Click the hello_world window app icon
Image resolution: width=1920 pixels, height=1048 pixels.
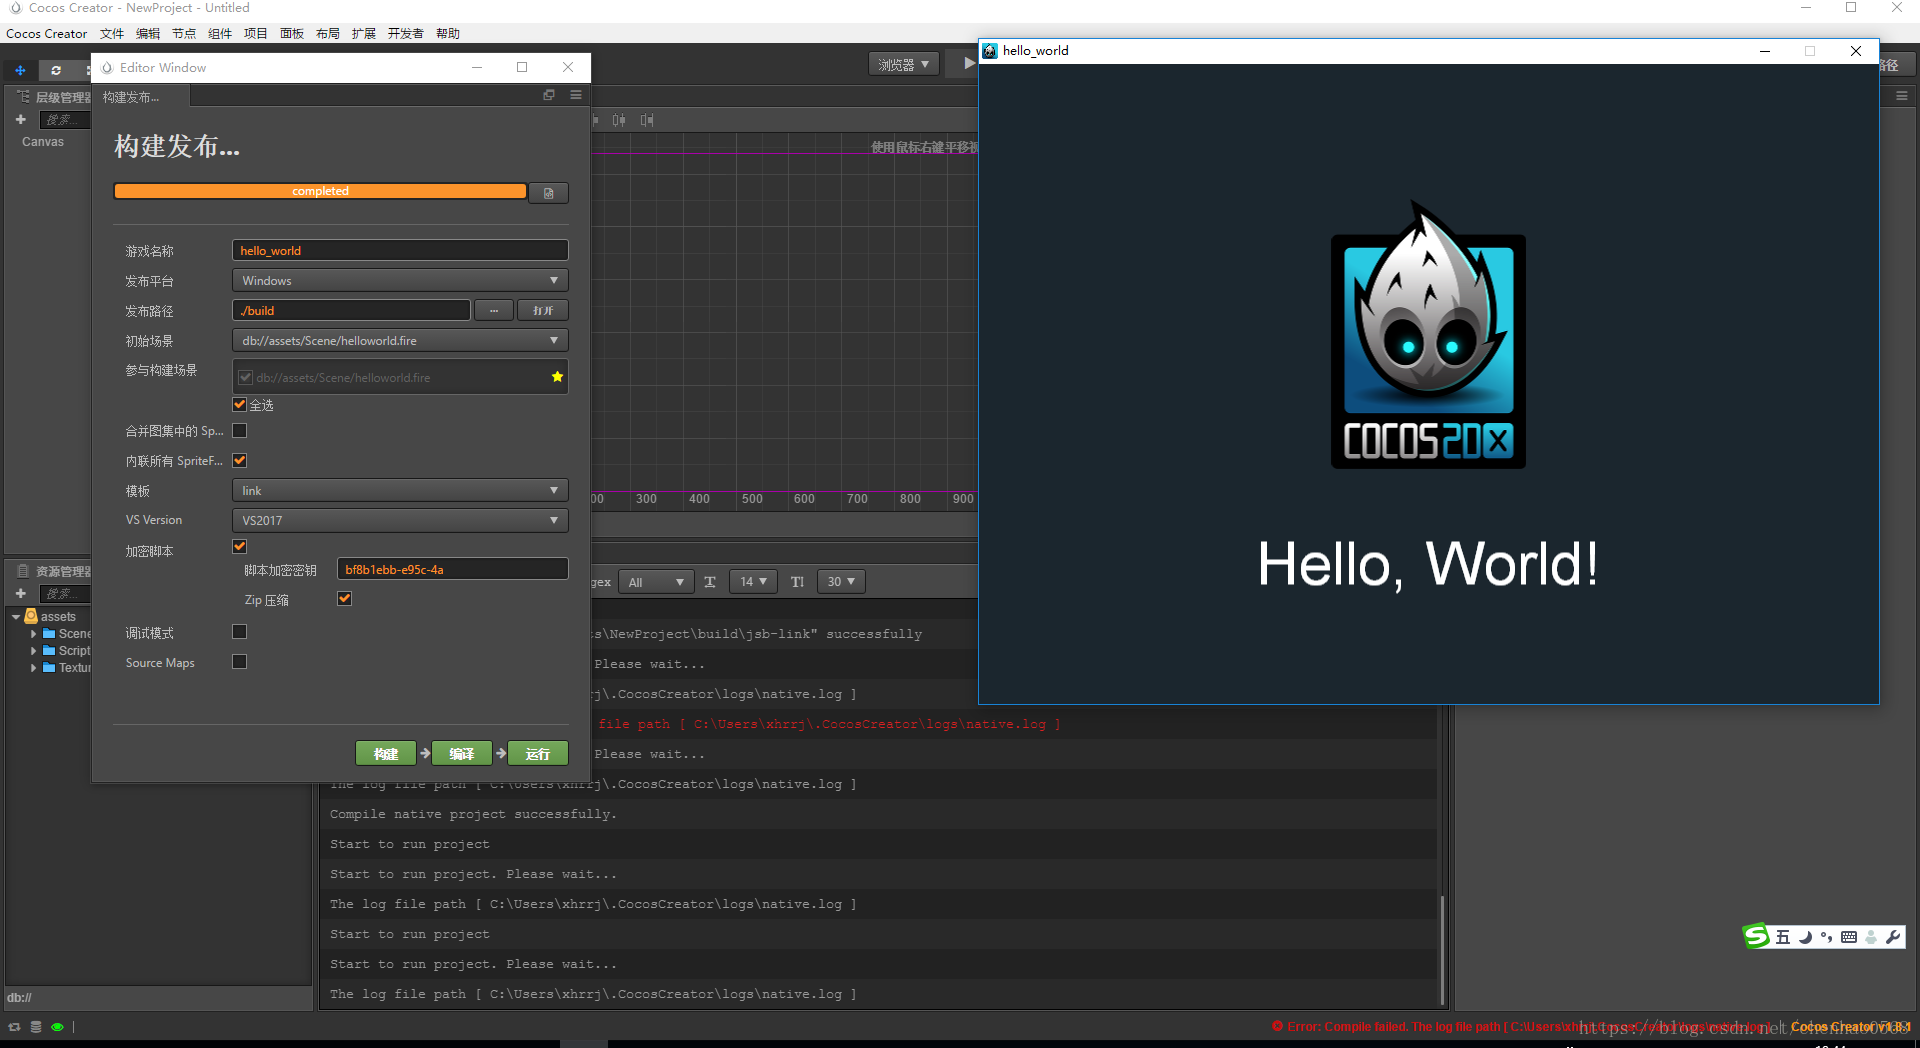tap(990, 51)
